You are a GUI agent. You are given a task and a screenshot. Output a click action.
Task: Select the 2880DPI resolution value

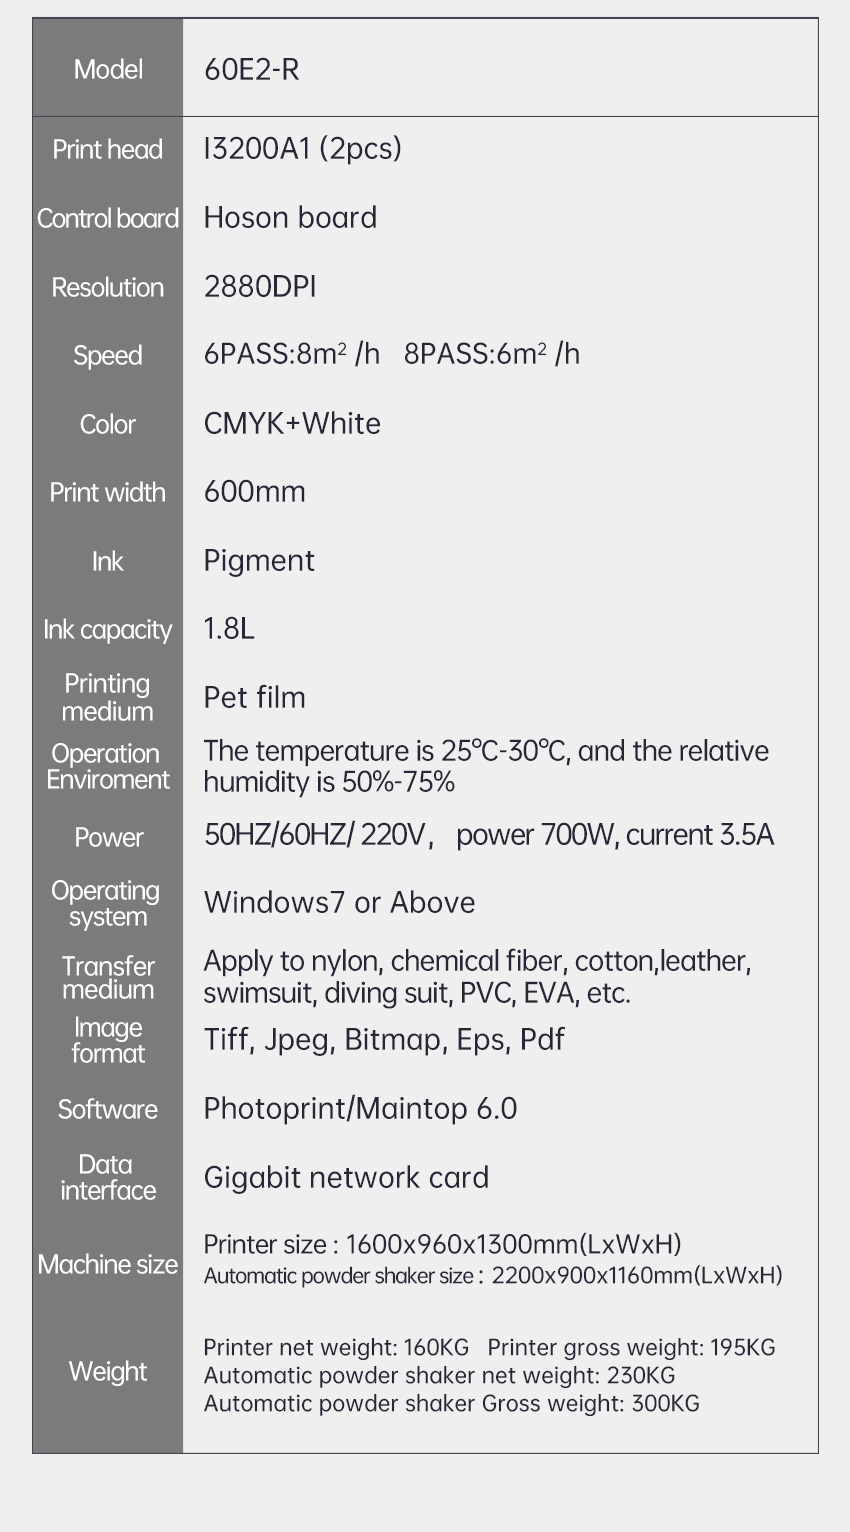click(x=260, y=286)
